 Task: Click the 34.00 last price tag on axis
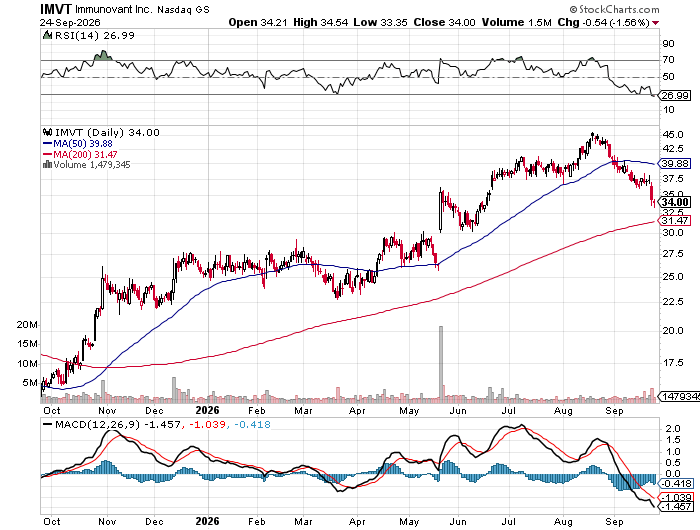click(x=675, y=202)
